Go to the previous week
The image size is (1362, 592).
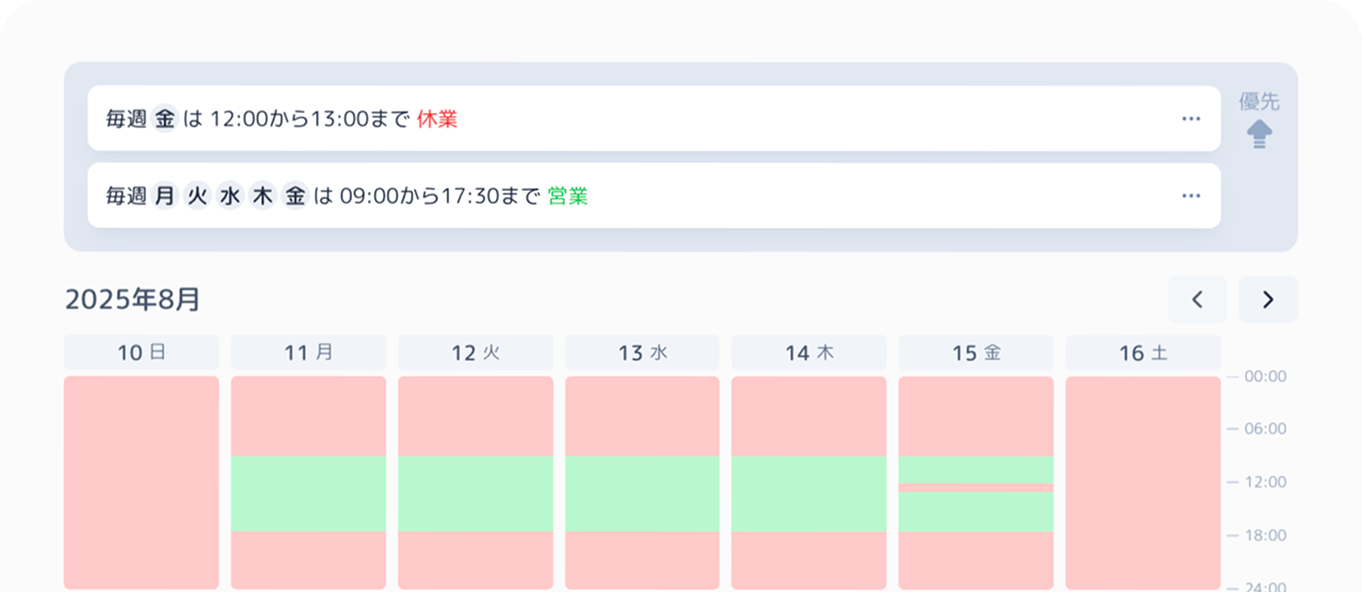coord(1196,299)
